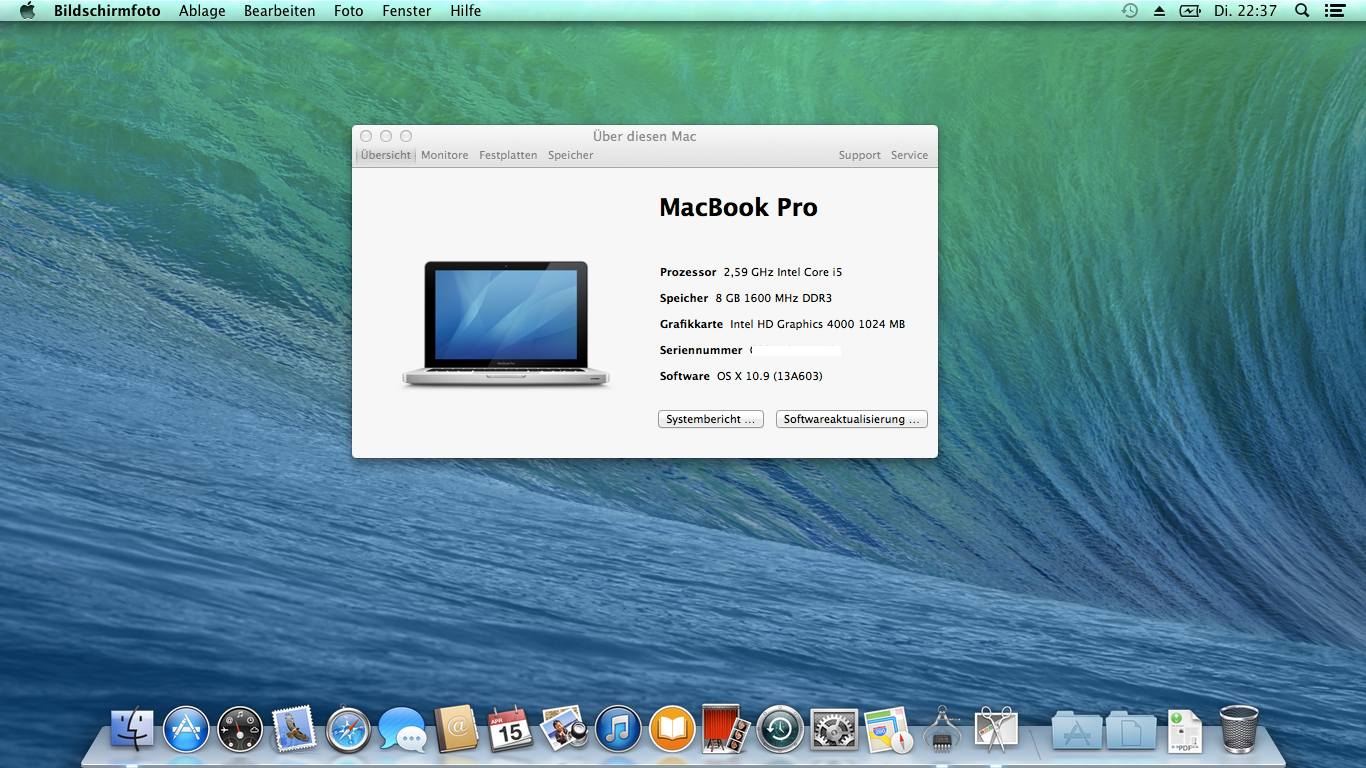Open the Hilfe menu
Viewport: 1366px width, 768px height.
click(466, 11)
